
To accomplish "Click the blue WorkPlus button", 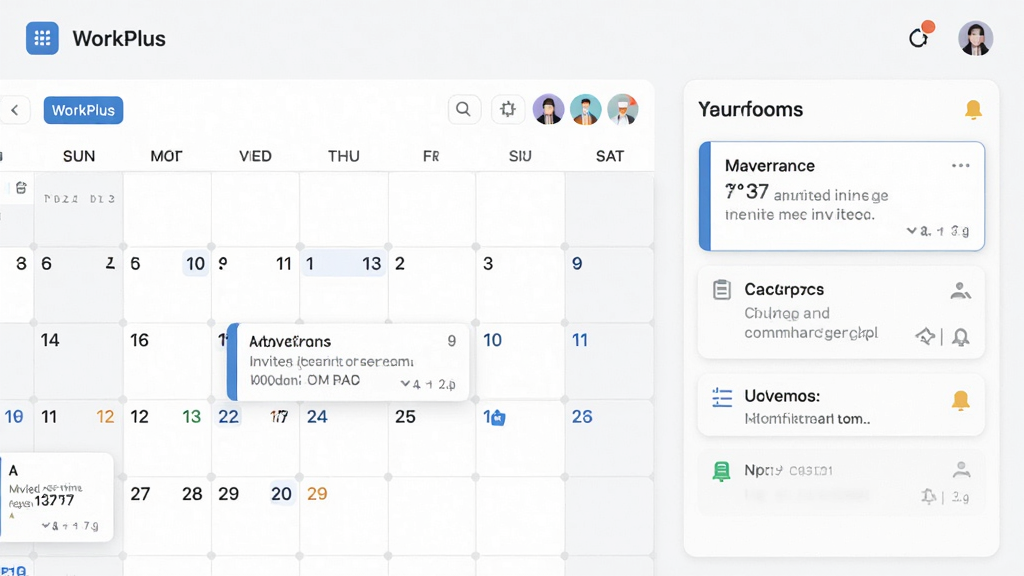I will click(x=84, y=110).
